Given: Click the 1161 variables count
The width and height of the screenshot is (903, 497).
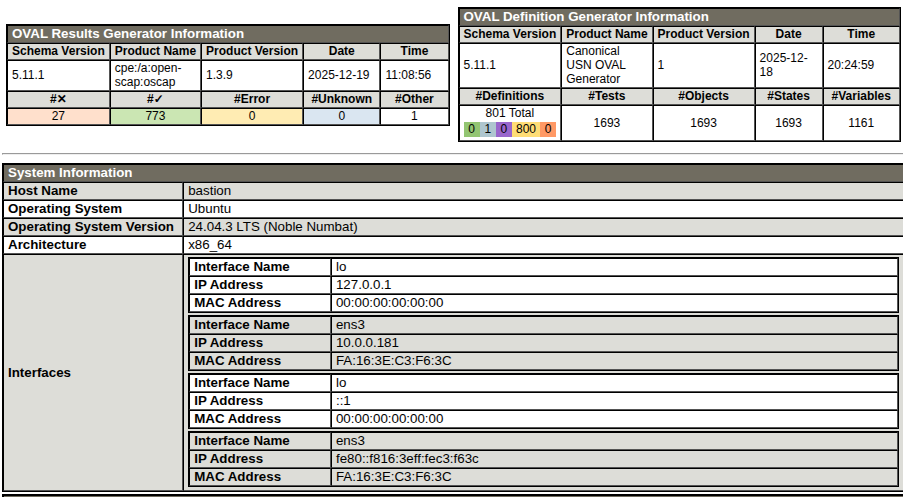Looking at the screenshot, I should tap(860, 123).
